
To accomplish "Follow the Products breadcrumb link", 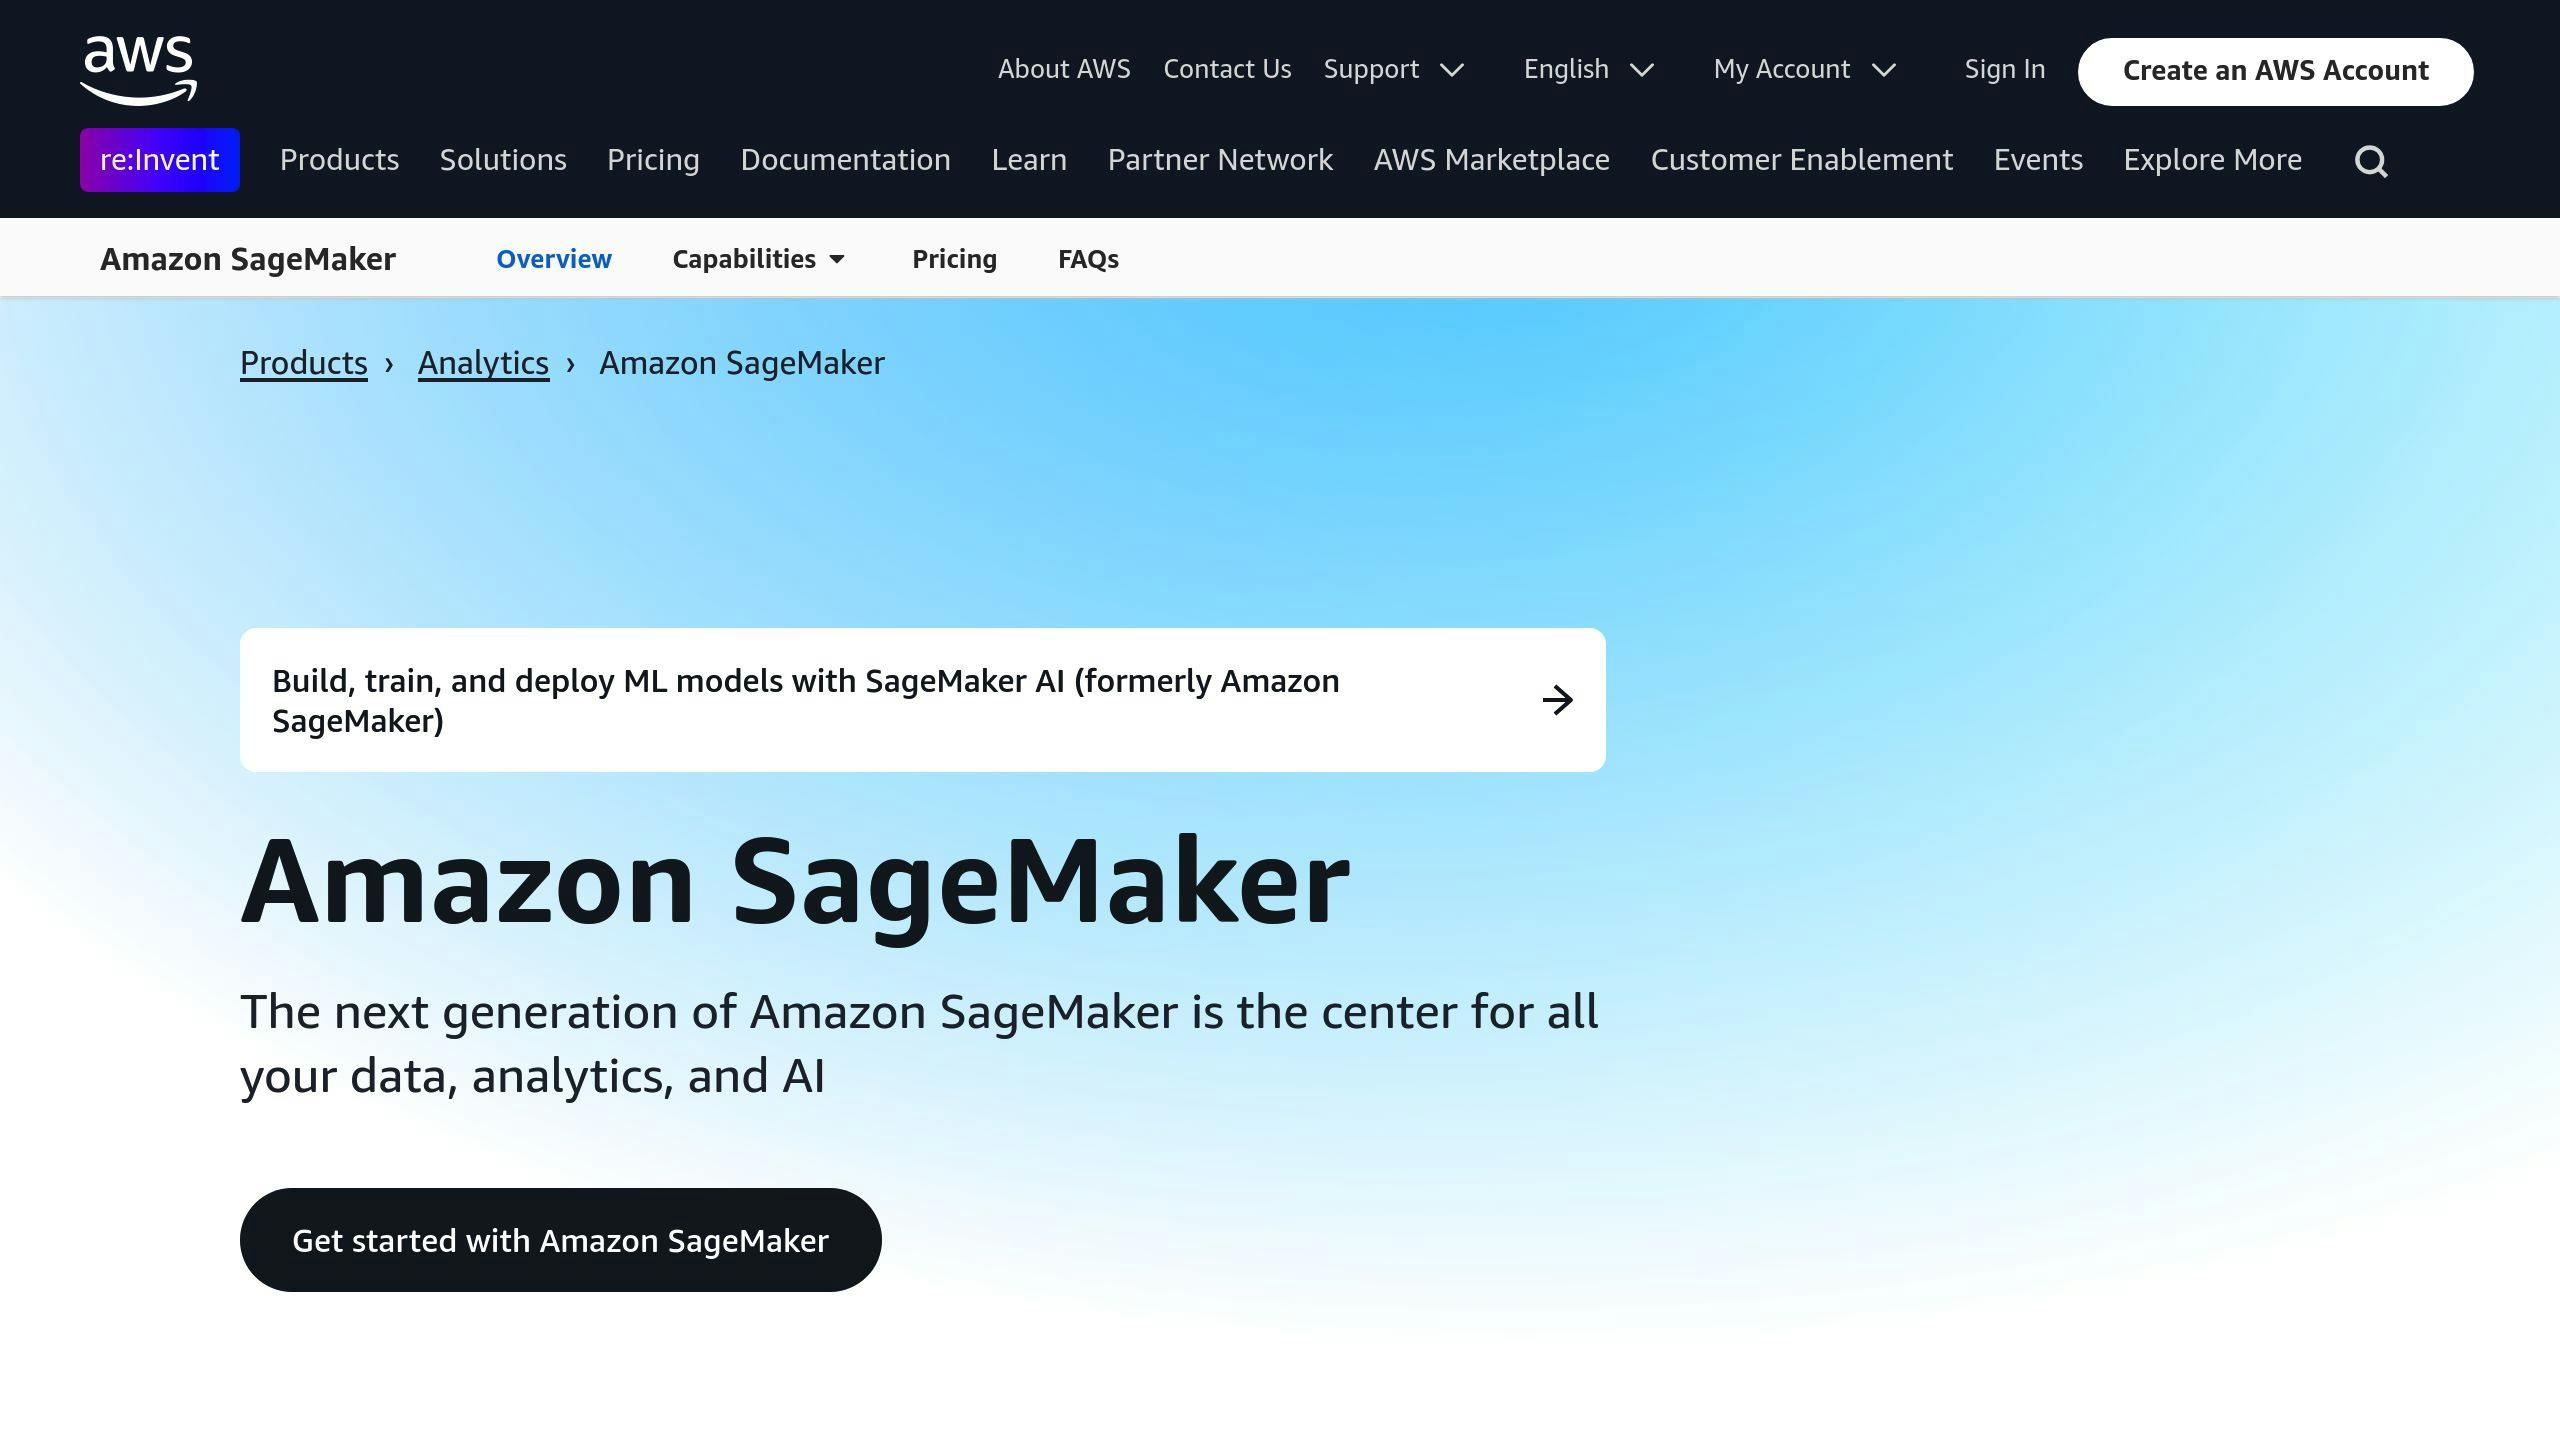I will [x=304, y=363].
